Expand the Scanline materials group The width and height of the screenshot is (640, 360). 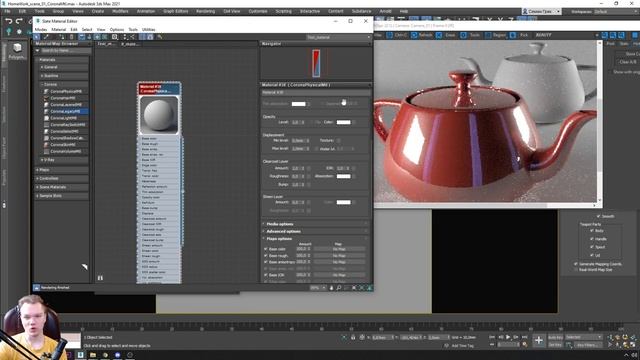coord(63,76)
